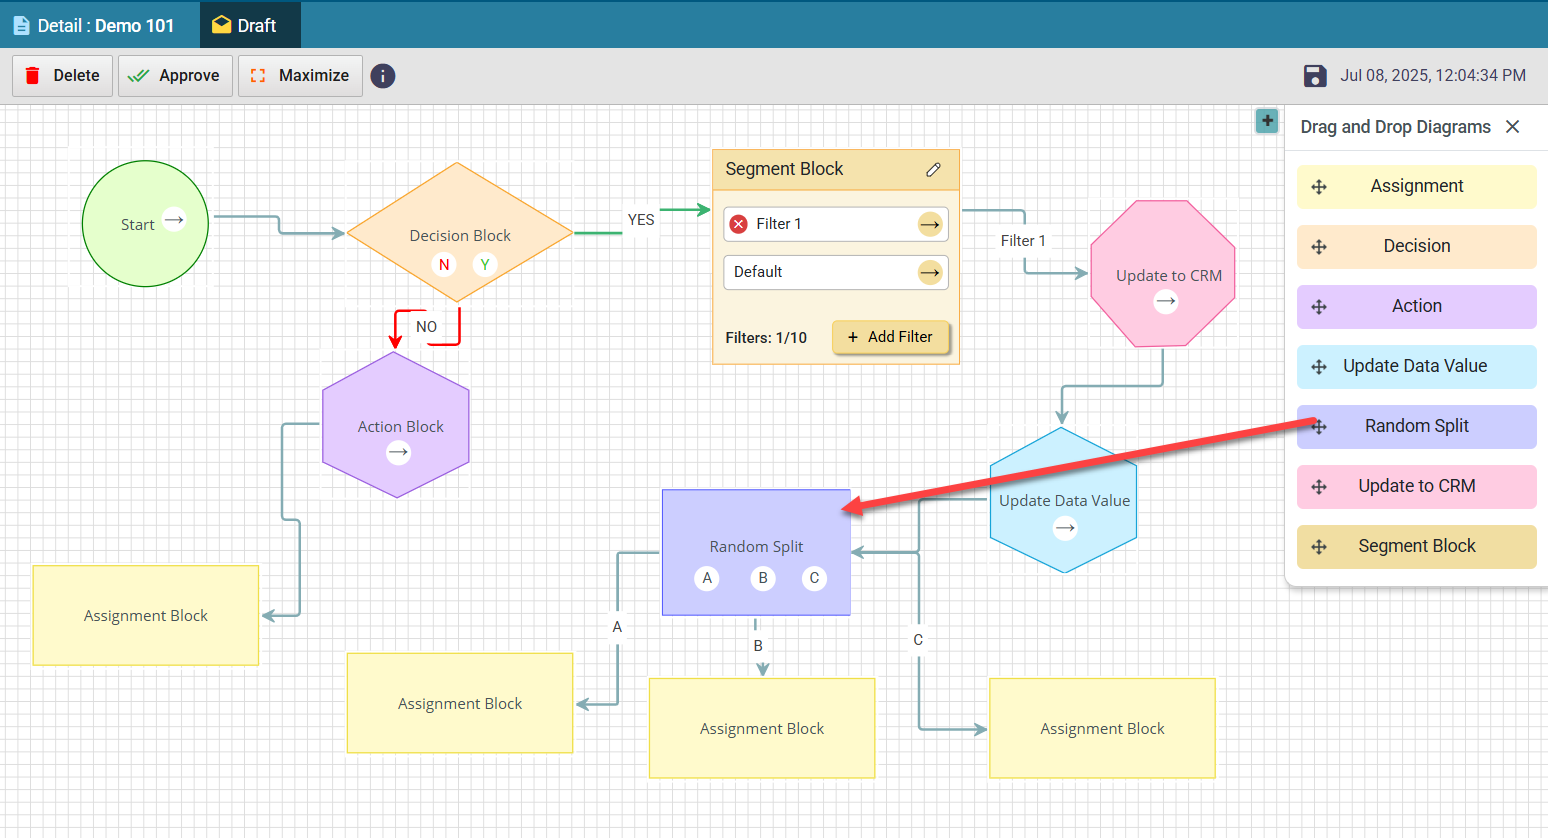Viewport: 1548px width, 838px height.
Task: Click the YES connector label
Action: 641,220
